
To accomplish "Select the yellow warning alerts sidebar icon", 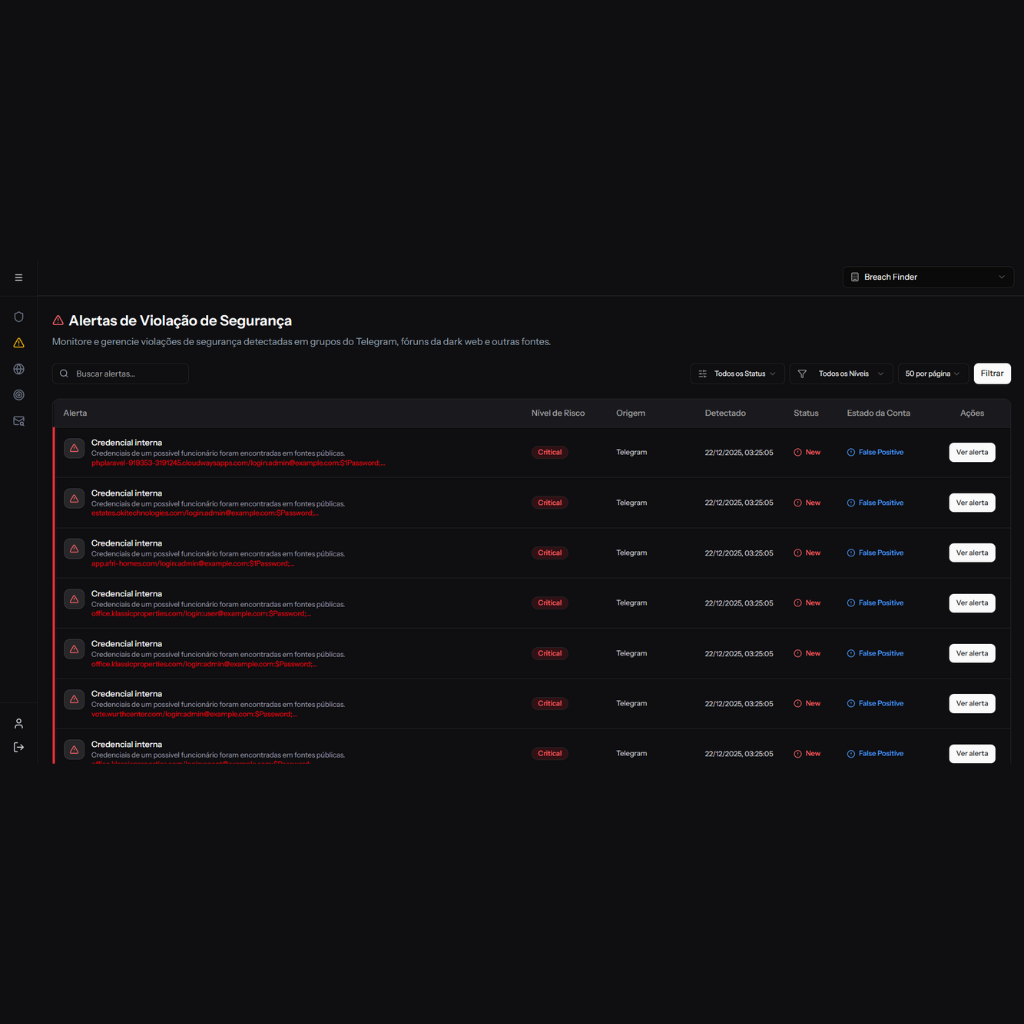I will tap(18, 342).
